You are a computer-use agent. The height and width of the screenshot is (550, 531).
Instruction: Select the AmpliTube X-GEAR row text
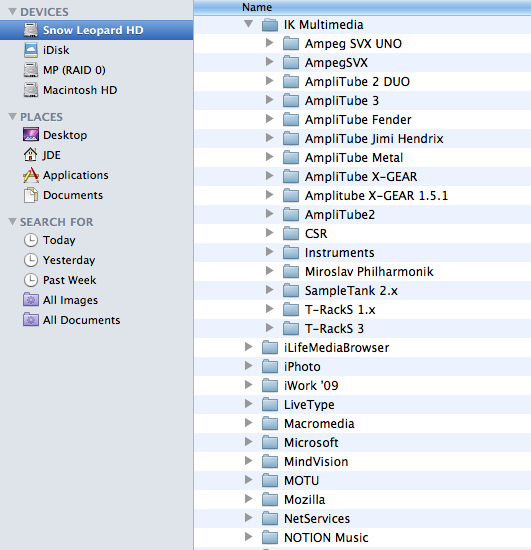click(x=361, y=177)
